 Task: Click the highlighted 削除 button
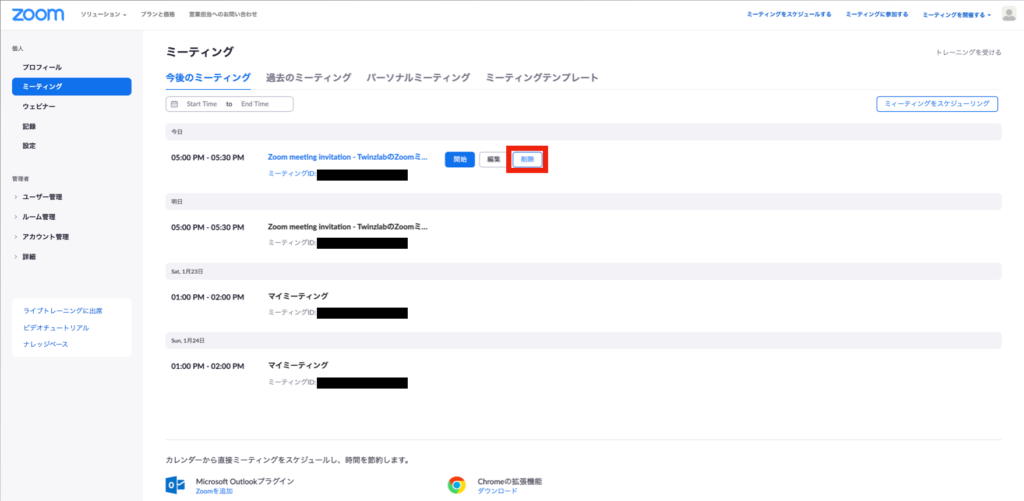pos(527,159)
